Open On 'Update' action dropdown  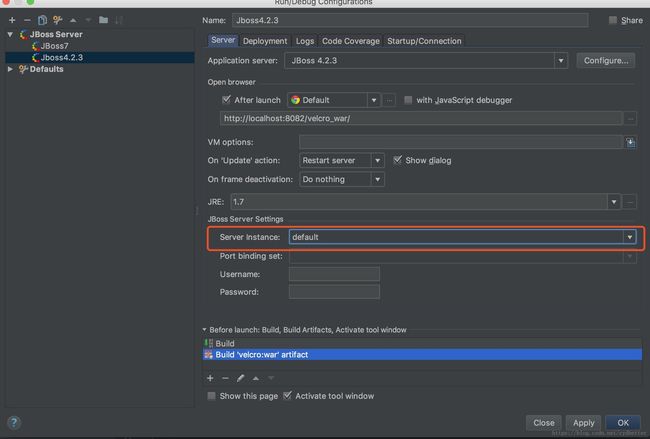[x=377, y=160]
